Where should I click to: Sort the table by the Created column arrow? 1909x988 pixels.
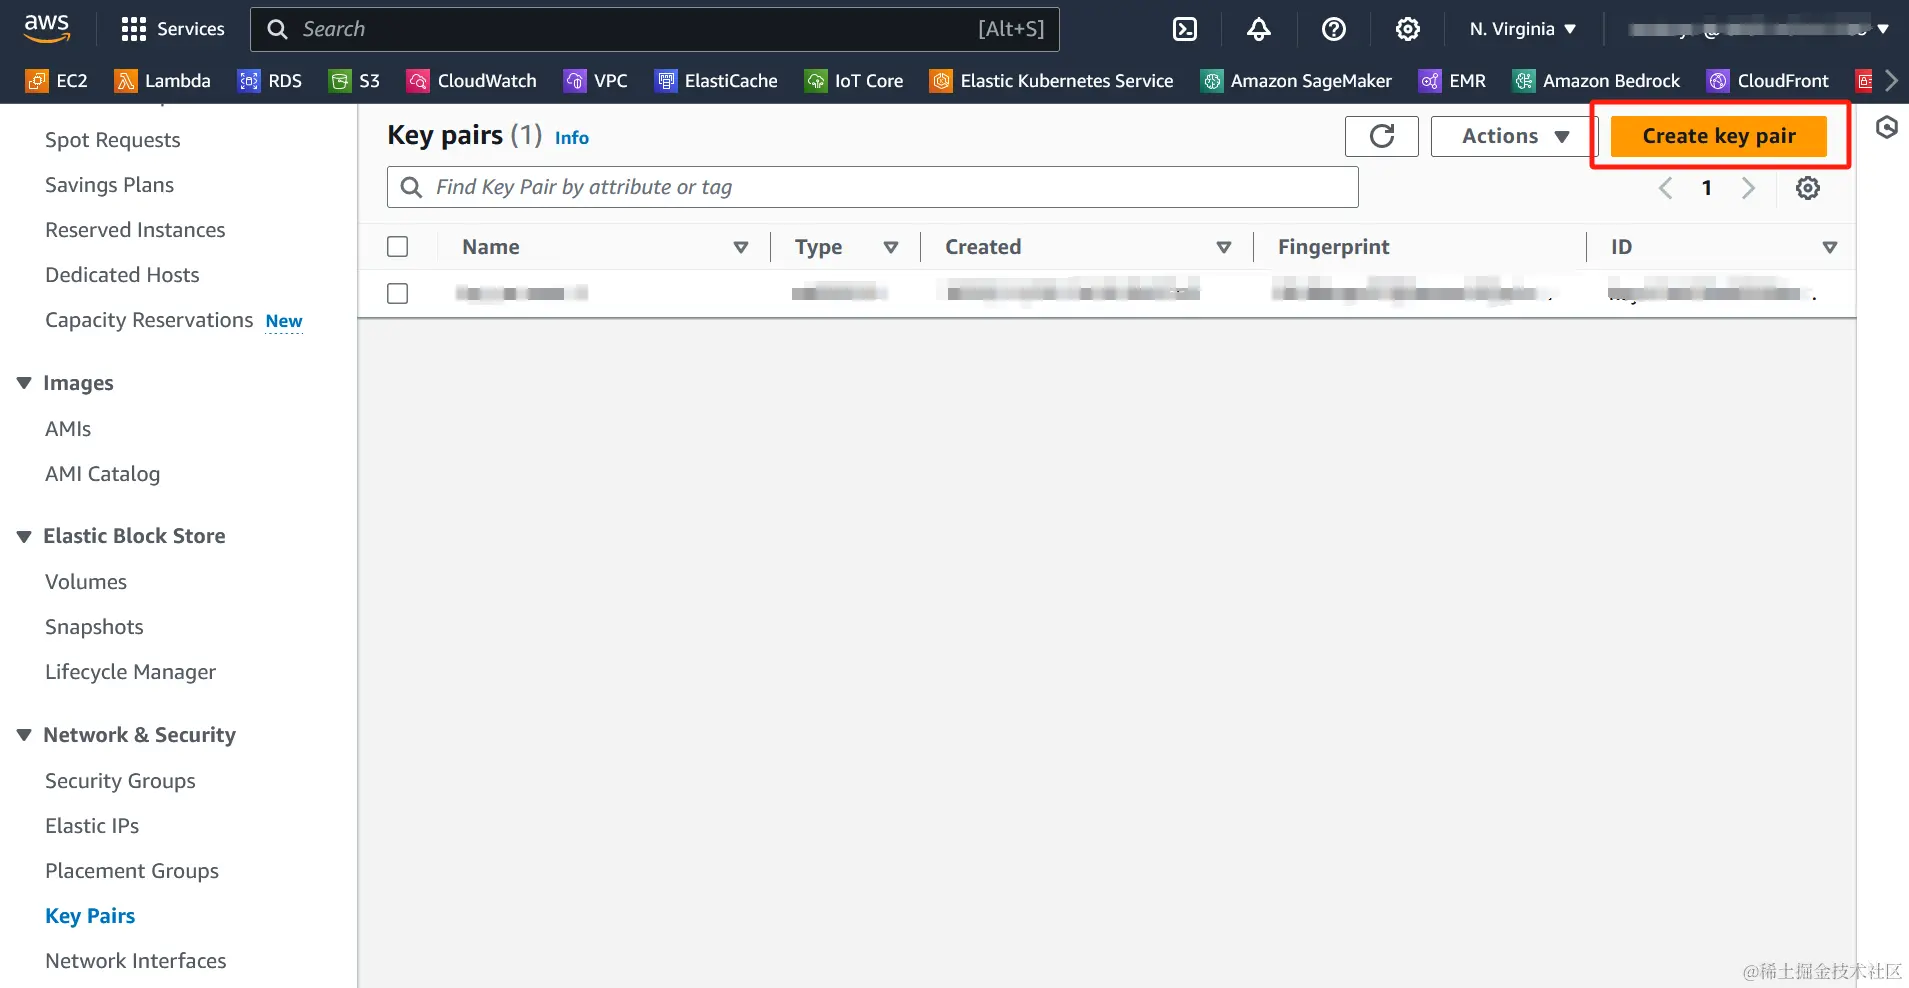[1224, 247]
